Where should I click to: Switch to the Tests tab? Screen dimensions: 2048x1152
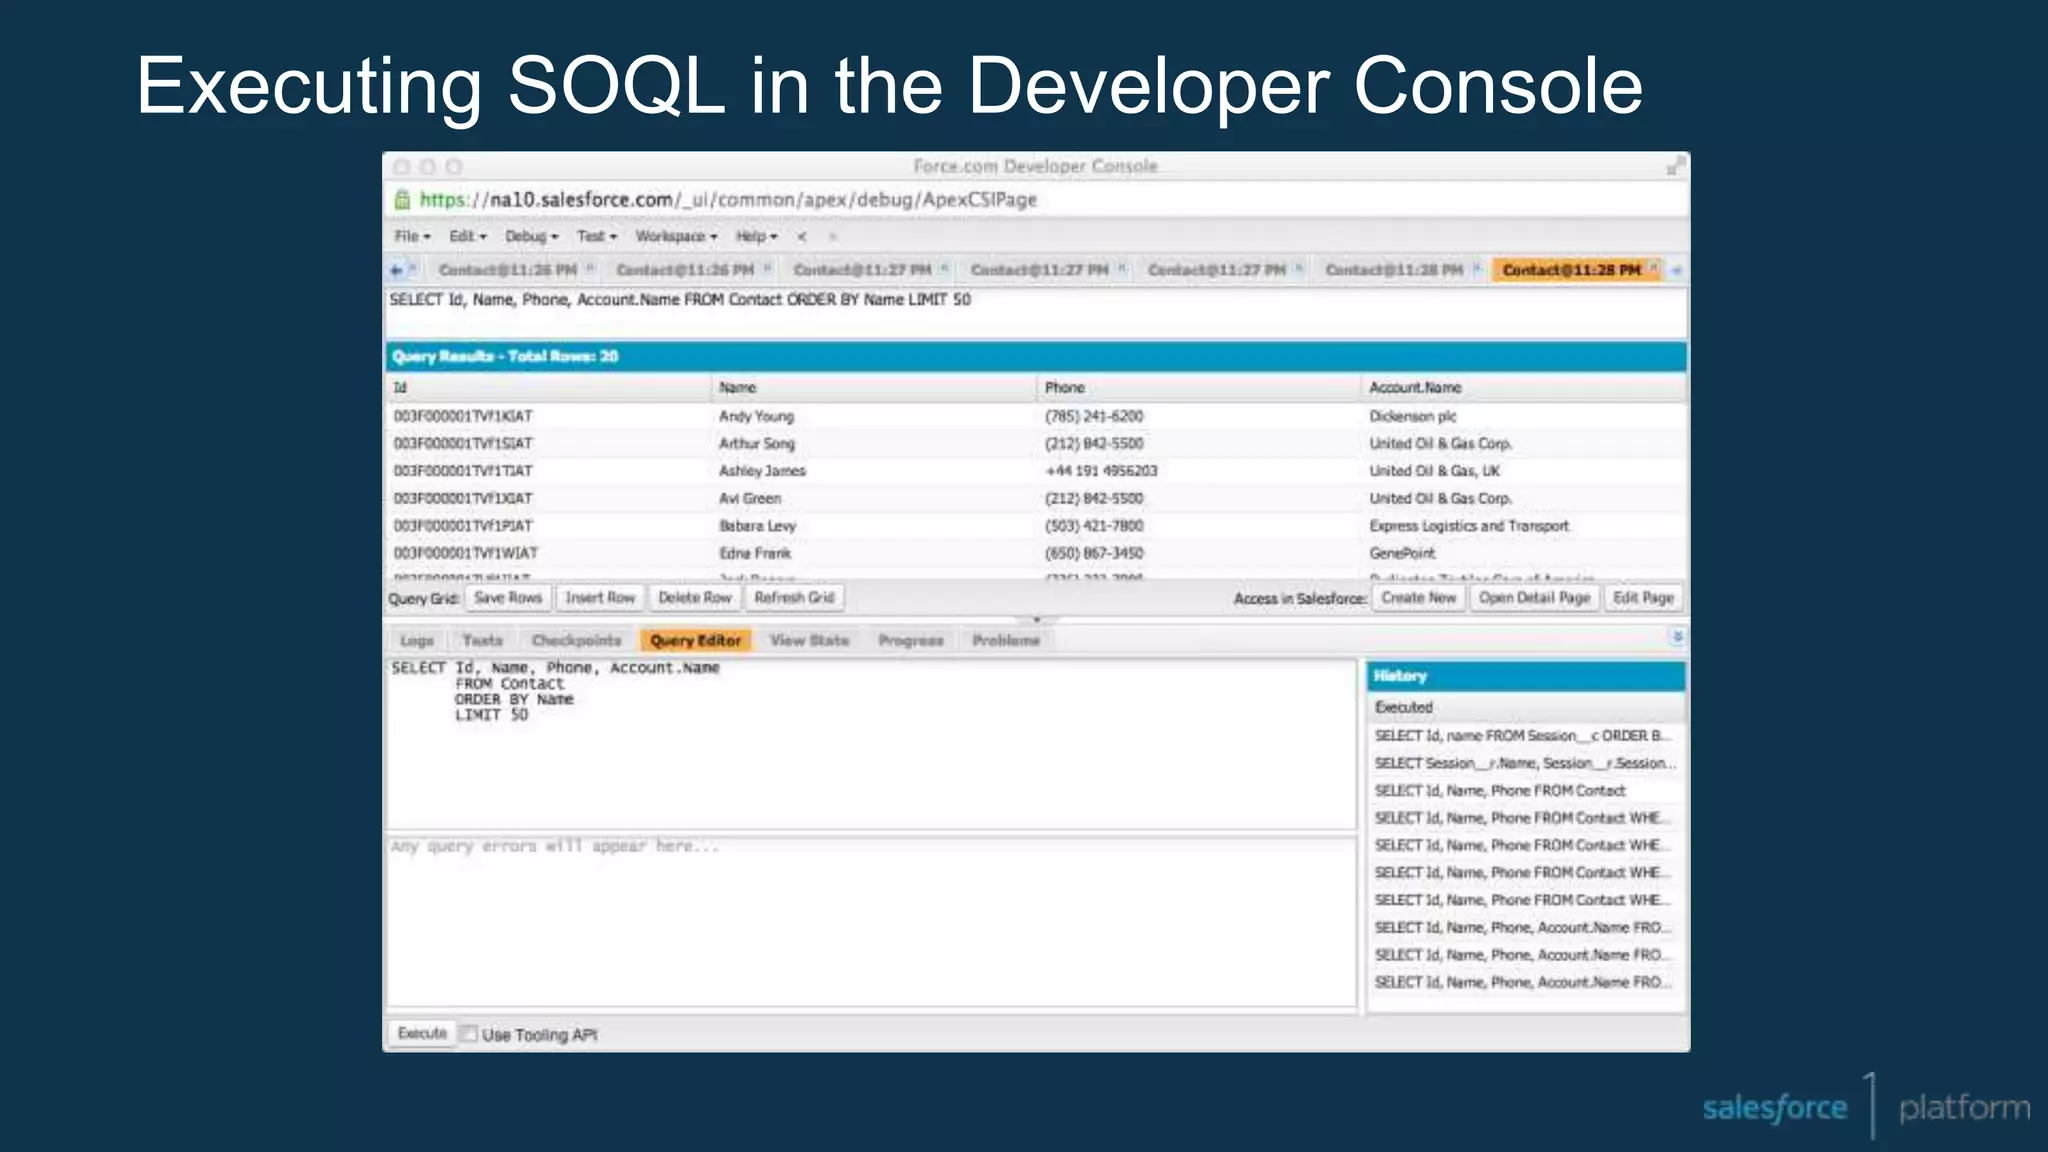tap(482, 640)
